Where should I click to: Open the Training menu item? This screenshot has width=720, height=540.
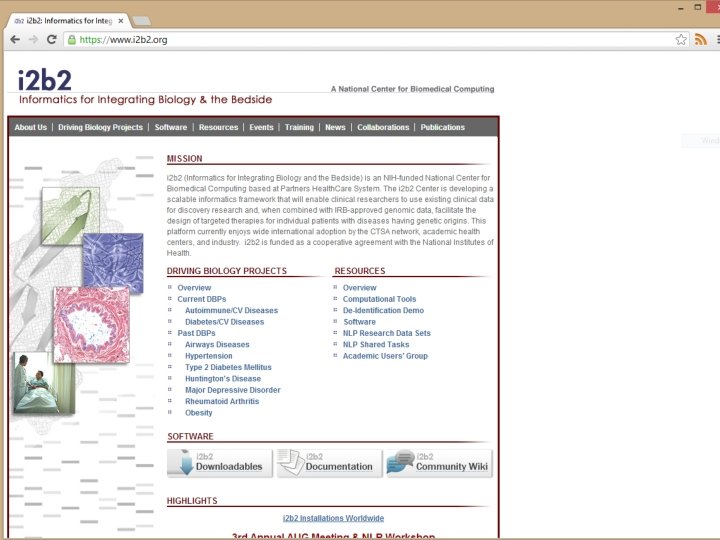click(299, 127)
